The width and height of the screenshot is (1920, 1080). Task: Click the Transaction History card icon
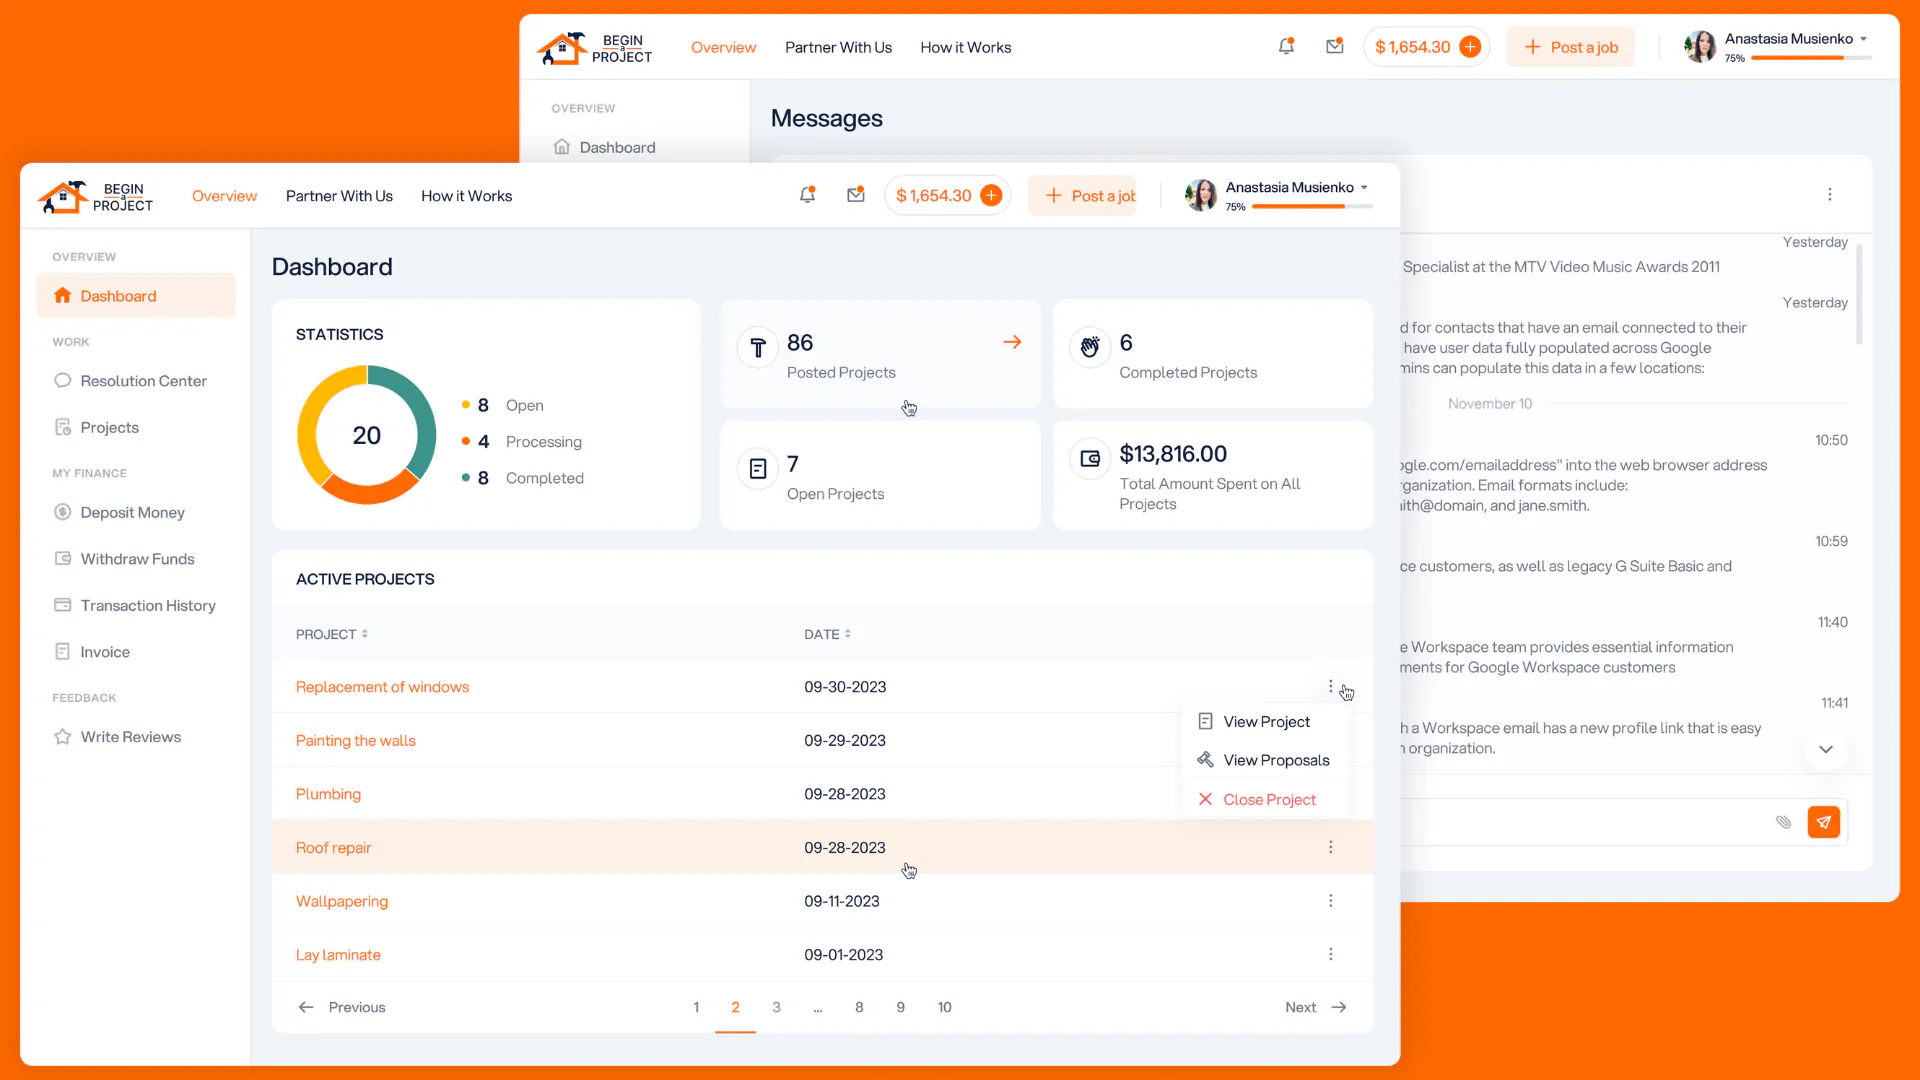point(62,605)
